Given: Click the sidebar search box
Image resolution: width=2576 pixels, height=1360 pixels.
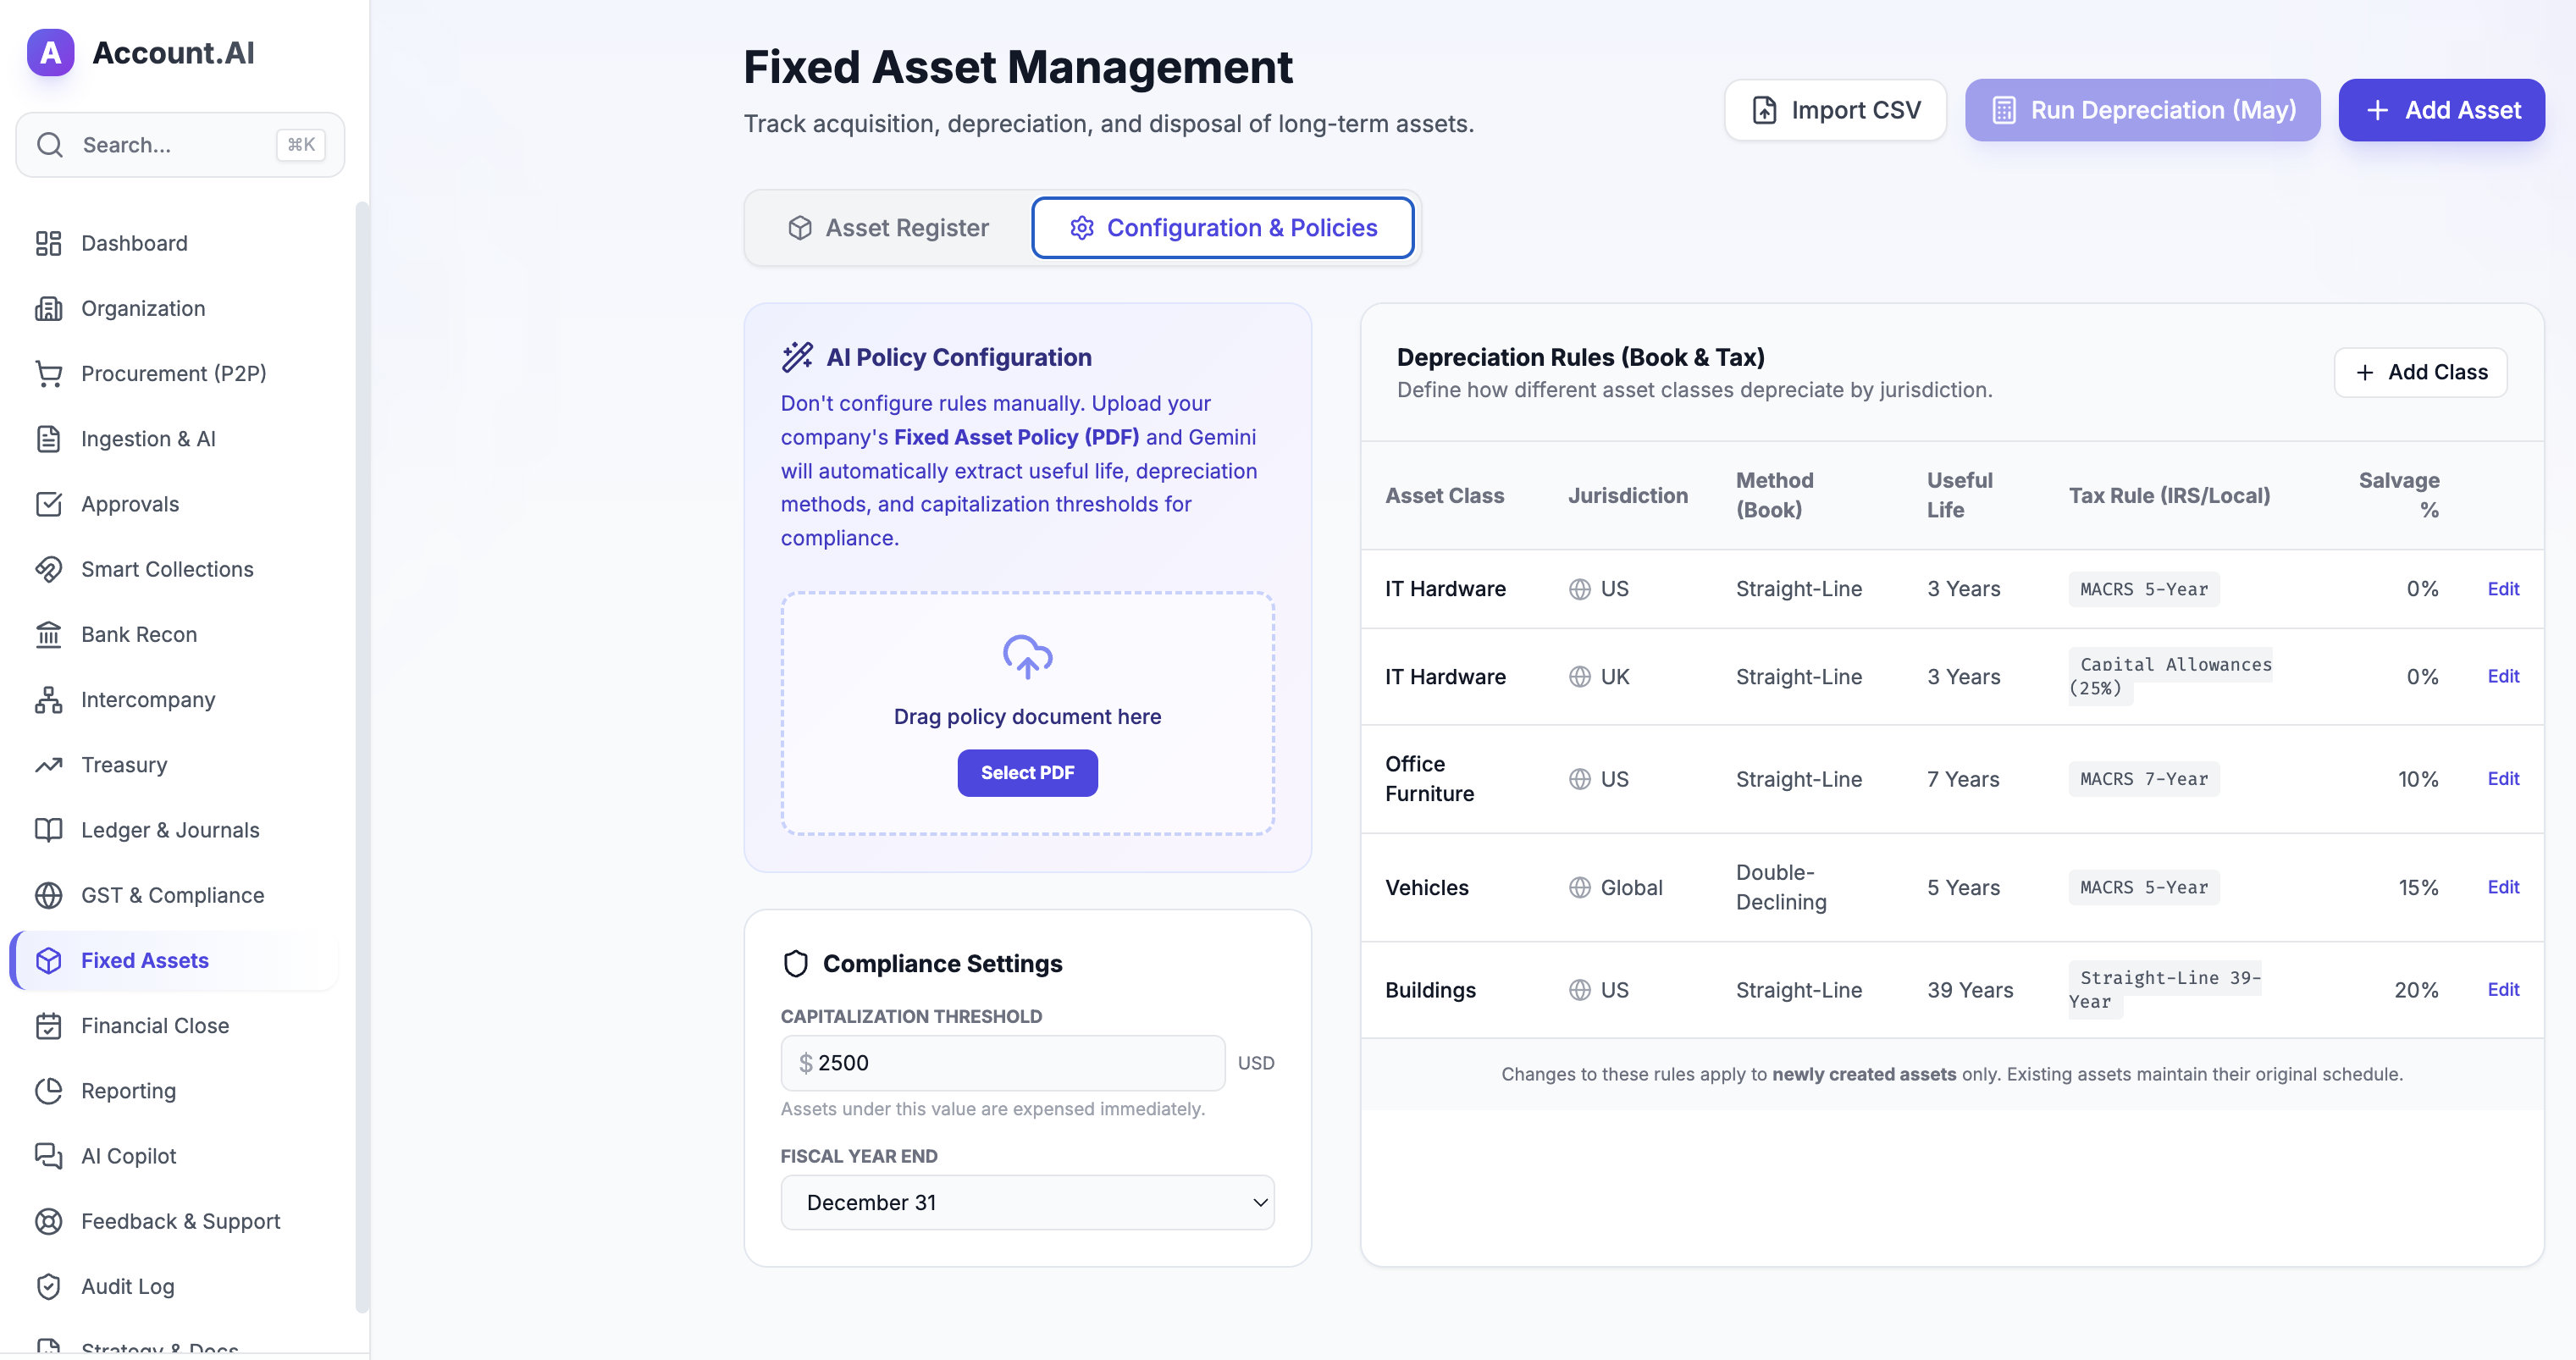Looking at the screenshot, I should pos(180,145).
